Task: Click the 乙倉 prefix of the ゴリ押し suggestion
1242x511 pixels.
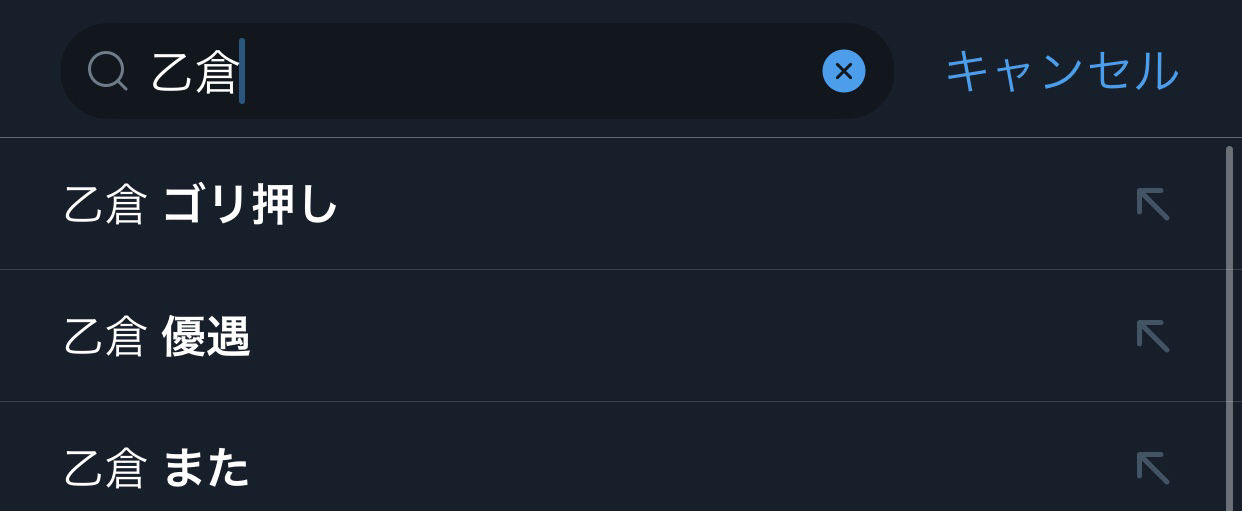Action: point(105,205)
